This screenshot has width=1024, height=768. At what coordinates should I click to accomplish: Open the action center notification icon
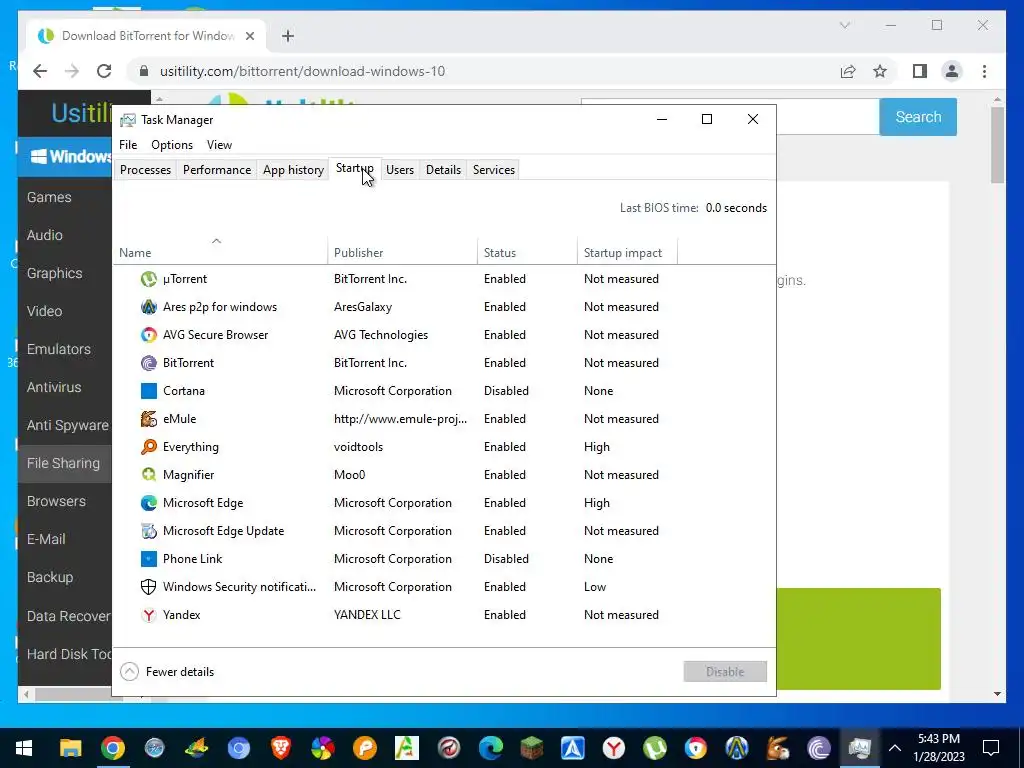[991, 748]
